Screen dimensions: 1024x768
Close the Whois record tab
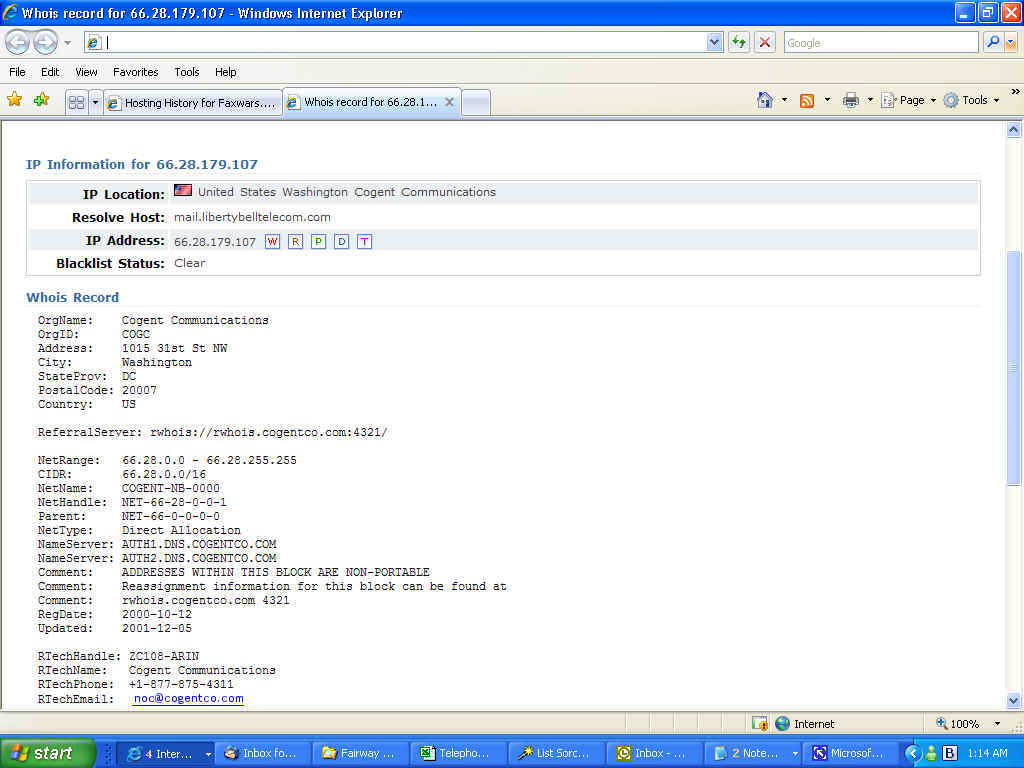449,102
